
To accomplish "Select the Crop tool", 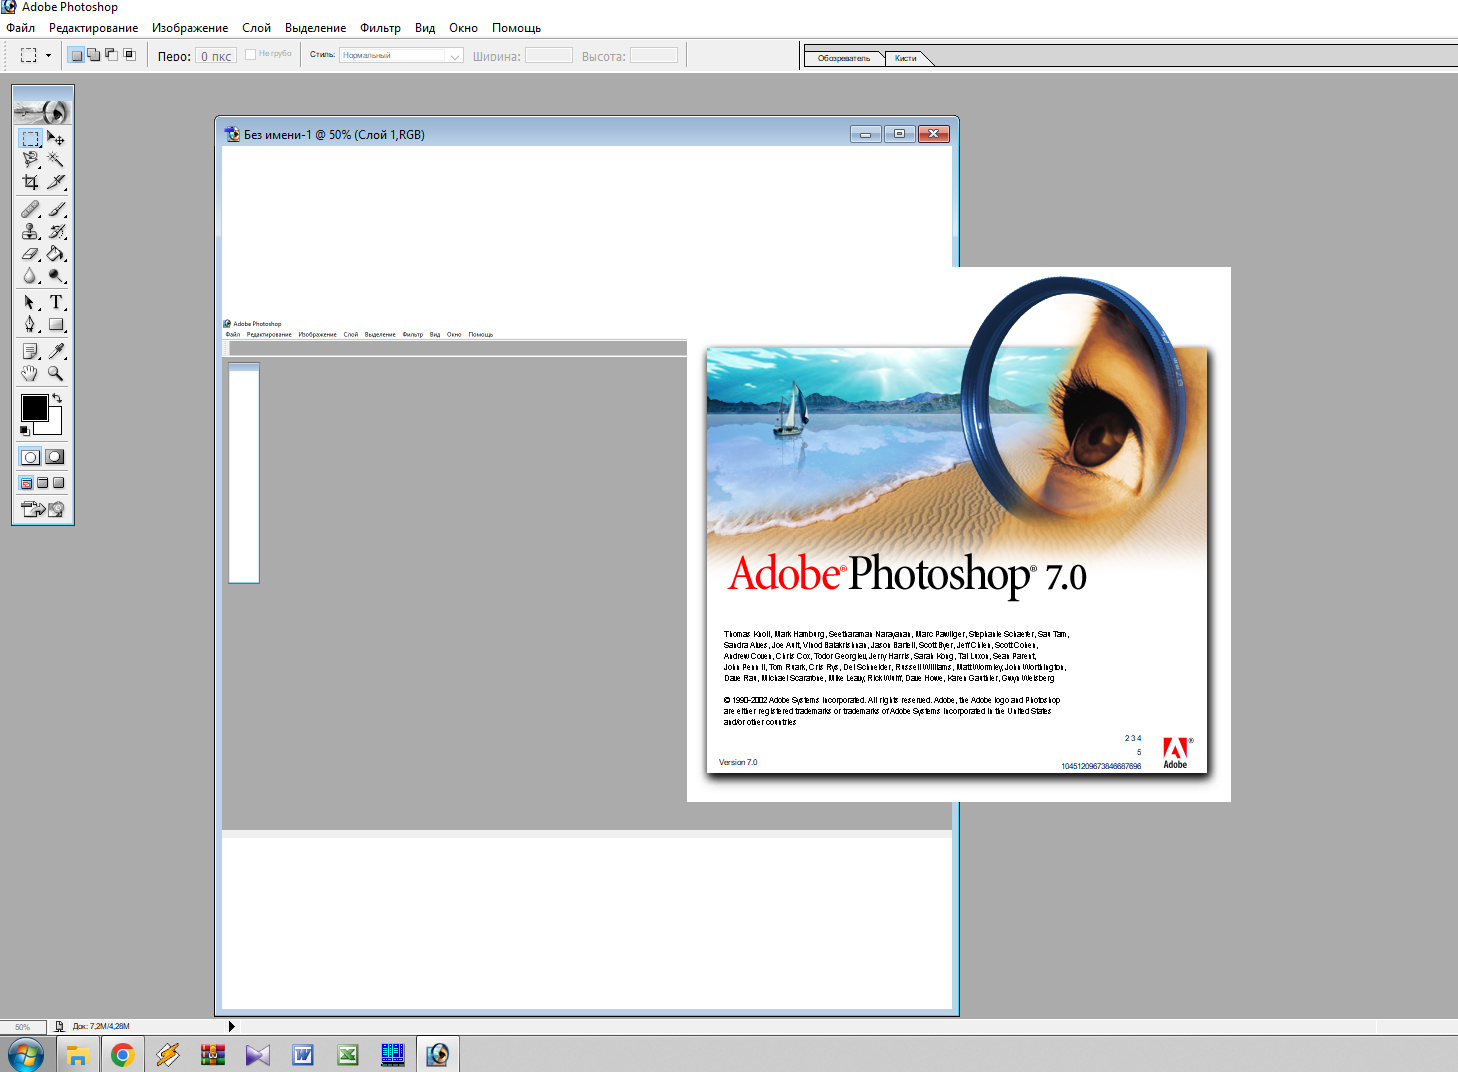I will [30, 182].
